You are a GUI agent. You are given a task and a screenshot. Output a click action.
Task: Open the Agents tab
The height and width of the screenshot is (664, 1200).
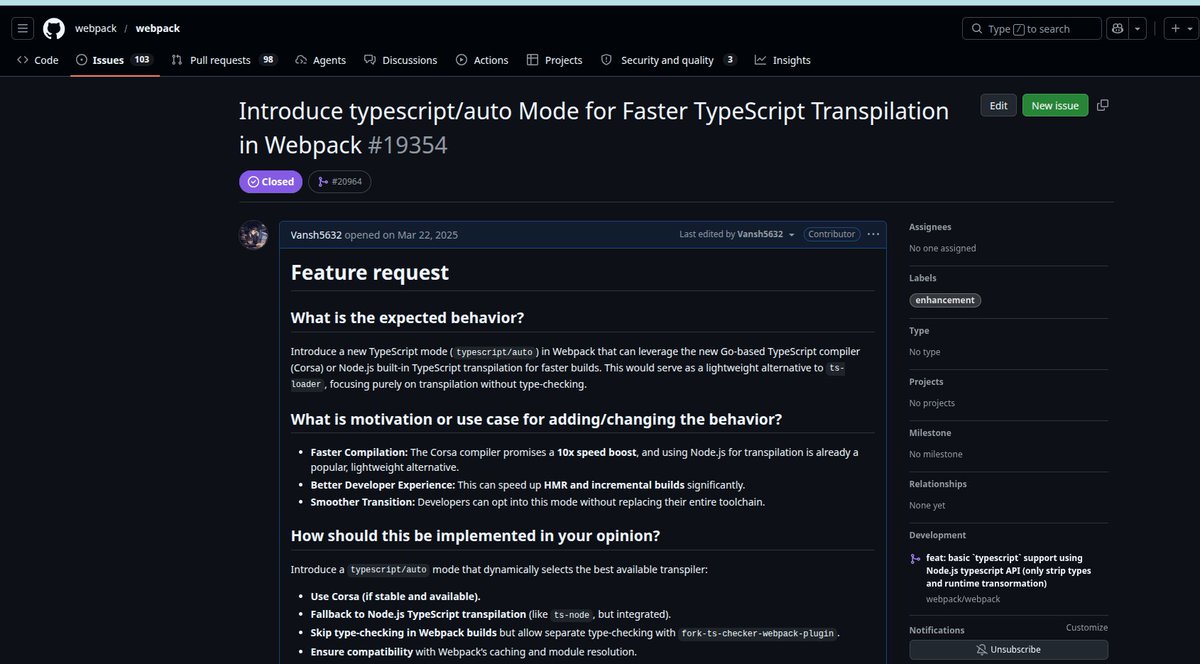pos(320,60)
